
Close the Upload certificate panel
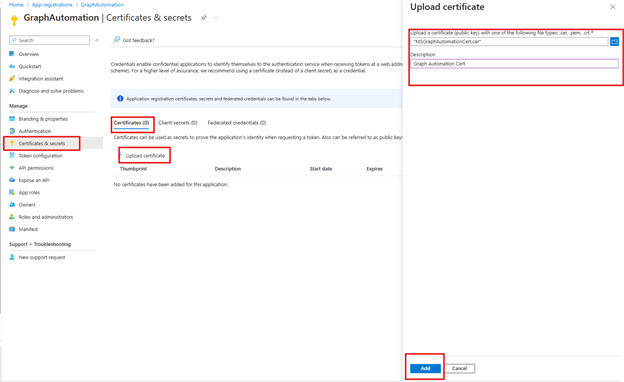[613, 7]
